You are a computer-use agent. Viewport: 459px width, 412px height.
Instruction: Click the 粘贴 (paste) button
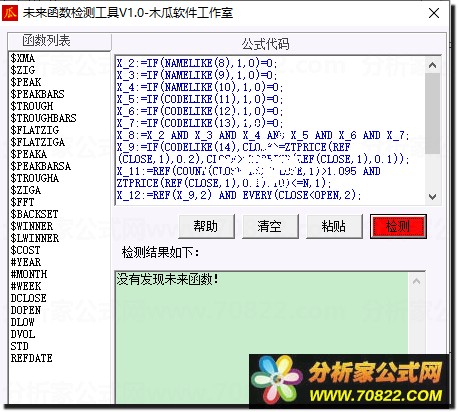pyautogui.click(x=334, y=227)
